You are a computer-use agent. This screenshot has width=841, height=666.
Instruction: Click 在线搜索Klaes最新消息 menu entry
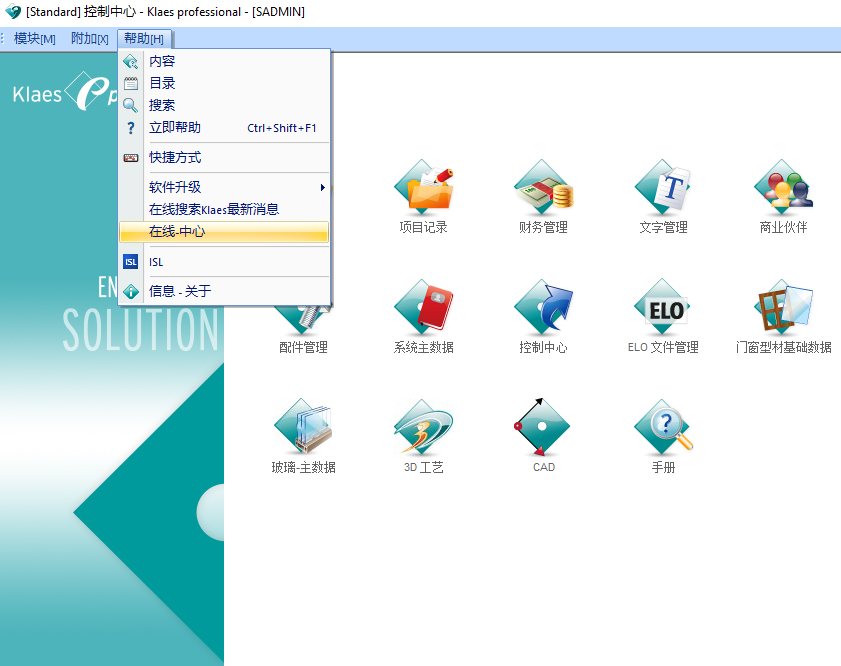tap(224, 209)
